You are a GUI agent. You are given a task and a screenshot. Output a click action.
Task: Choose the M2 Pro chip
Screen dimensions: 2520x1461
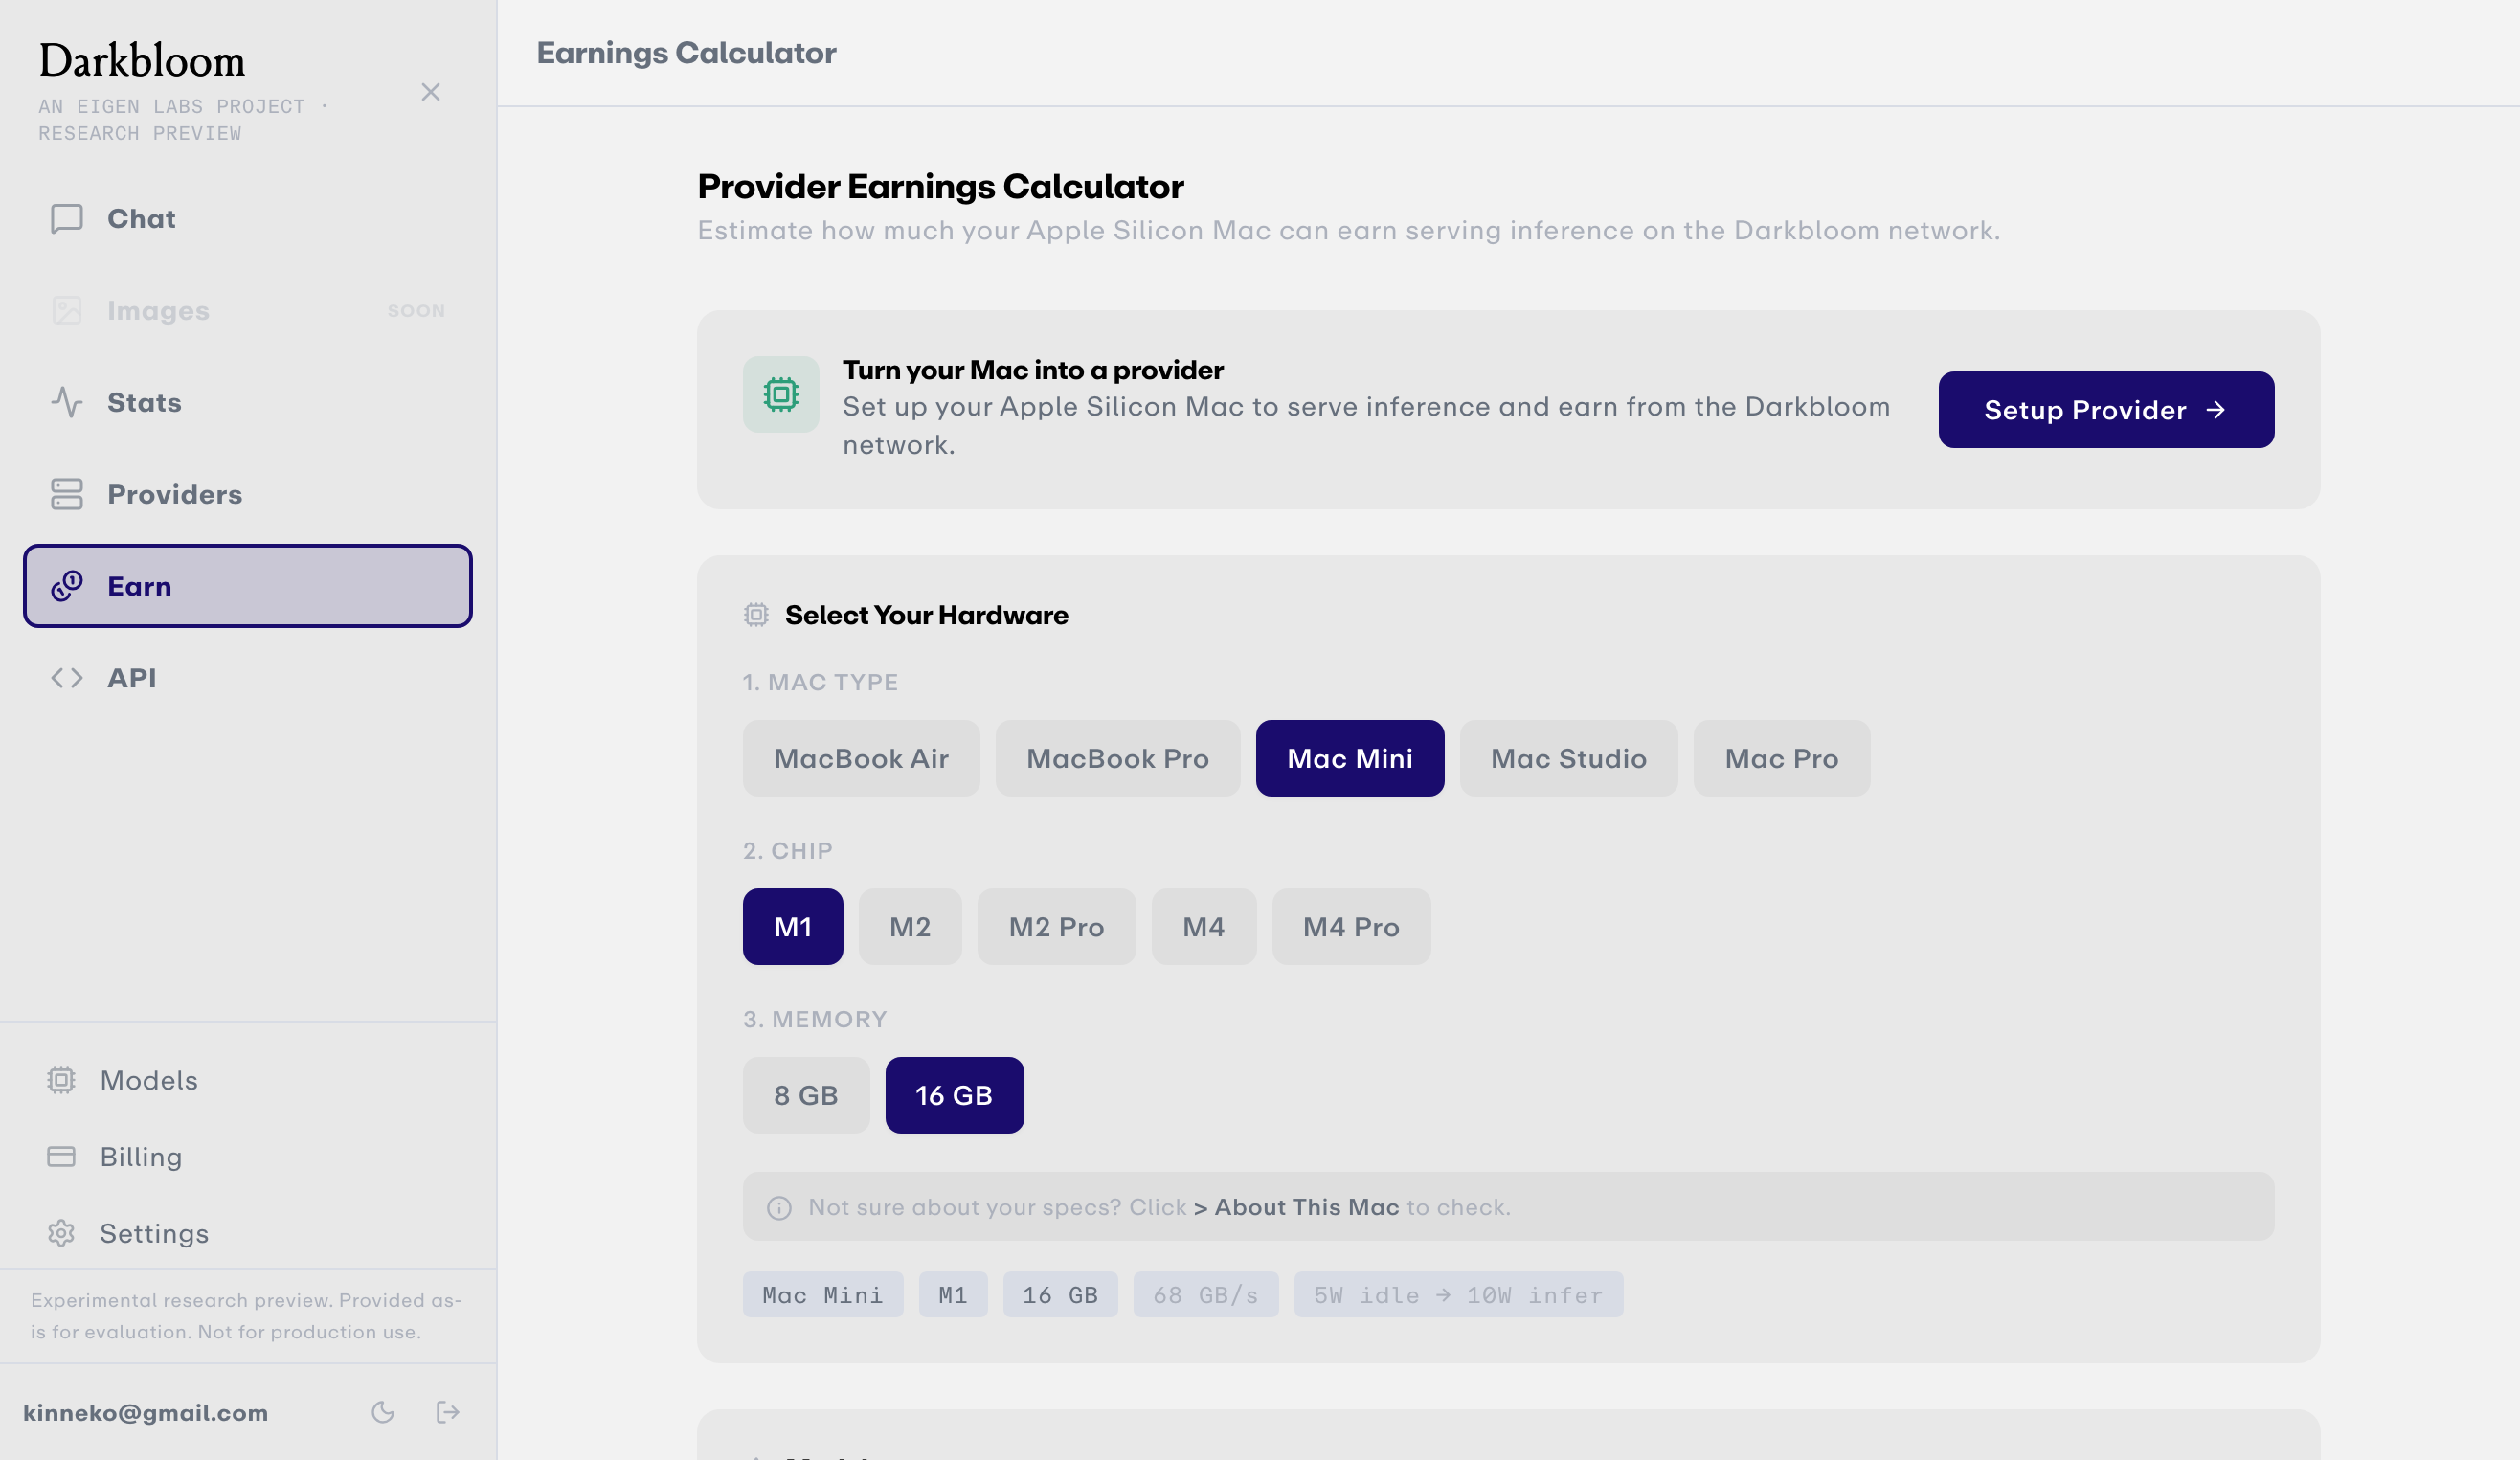tap(1056, 927)
